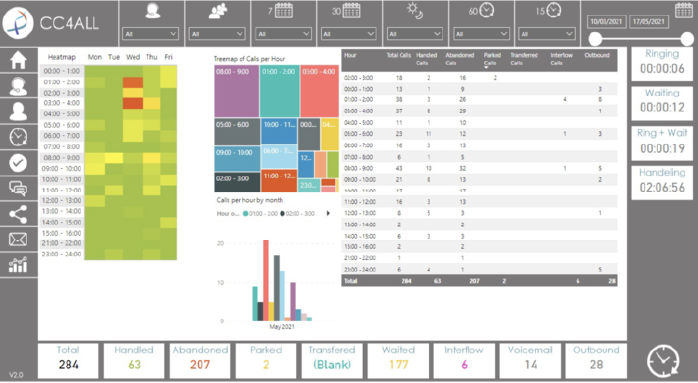Open the checkmark sidebar icon
The height and width of the screenshot is (383, 698).
(18, 163)
